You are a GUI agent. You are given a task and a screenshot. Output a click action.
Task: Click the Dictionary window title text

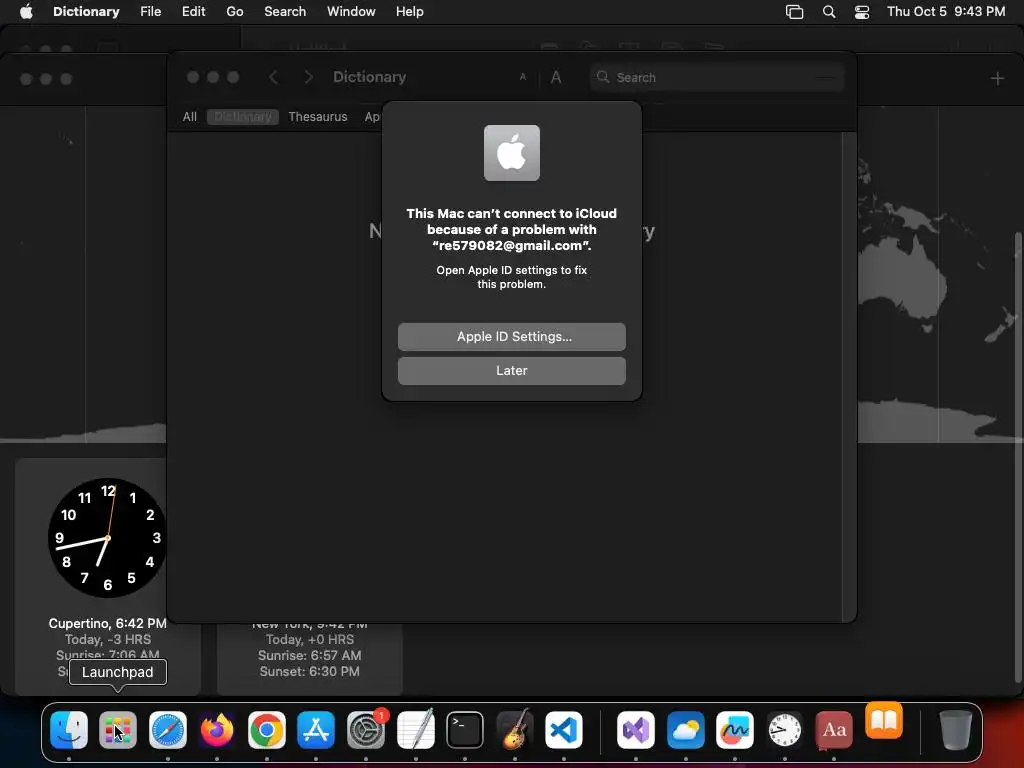[x=370, y=77]
